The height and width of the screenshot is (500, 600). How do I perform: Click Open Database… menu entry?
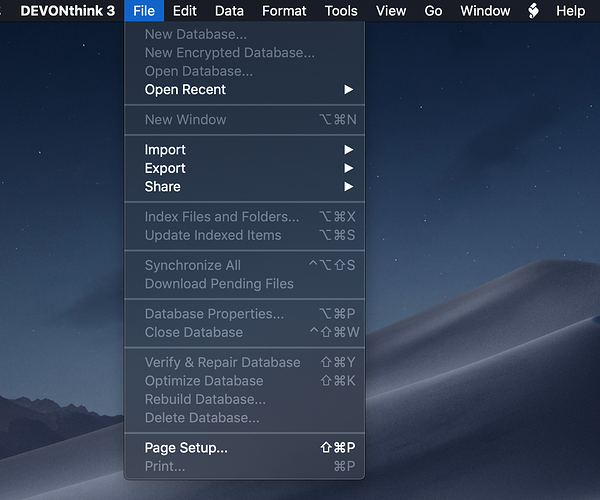click(245, 71)
